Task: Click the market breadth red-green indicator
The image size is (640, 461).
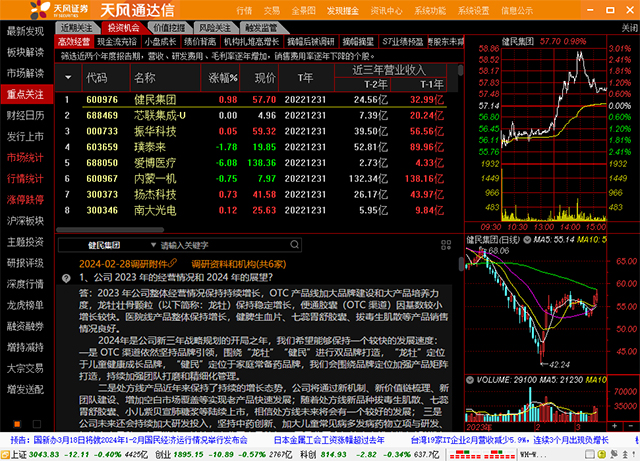Action: pos(482,454)
